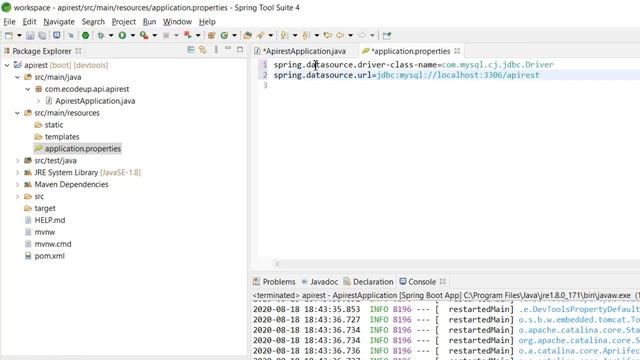
Task: Open the External Tools dropdown arrow
Action: pos(154,36)
